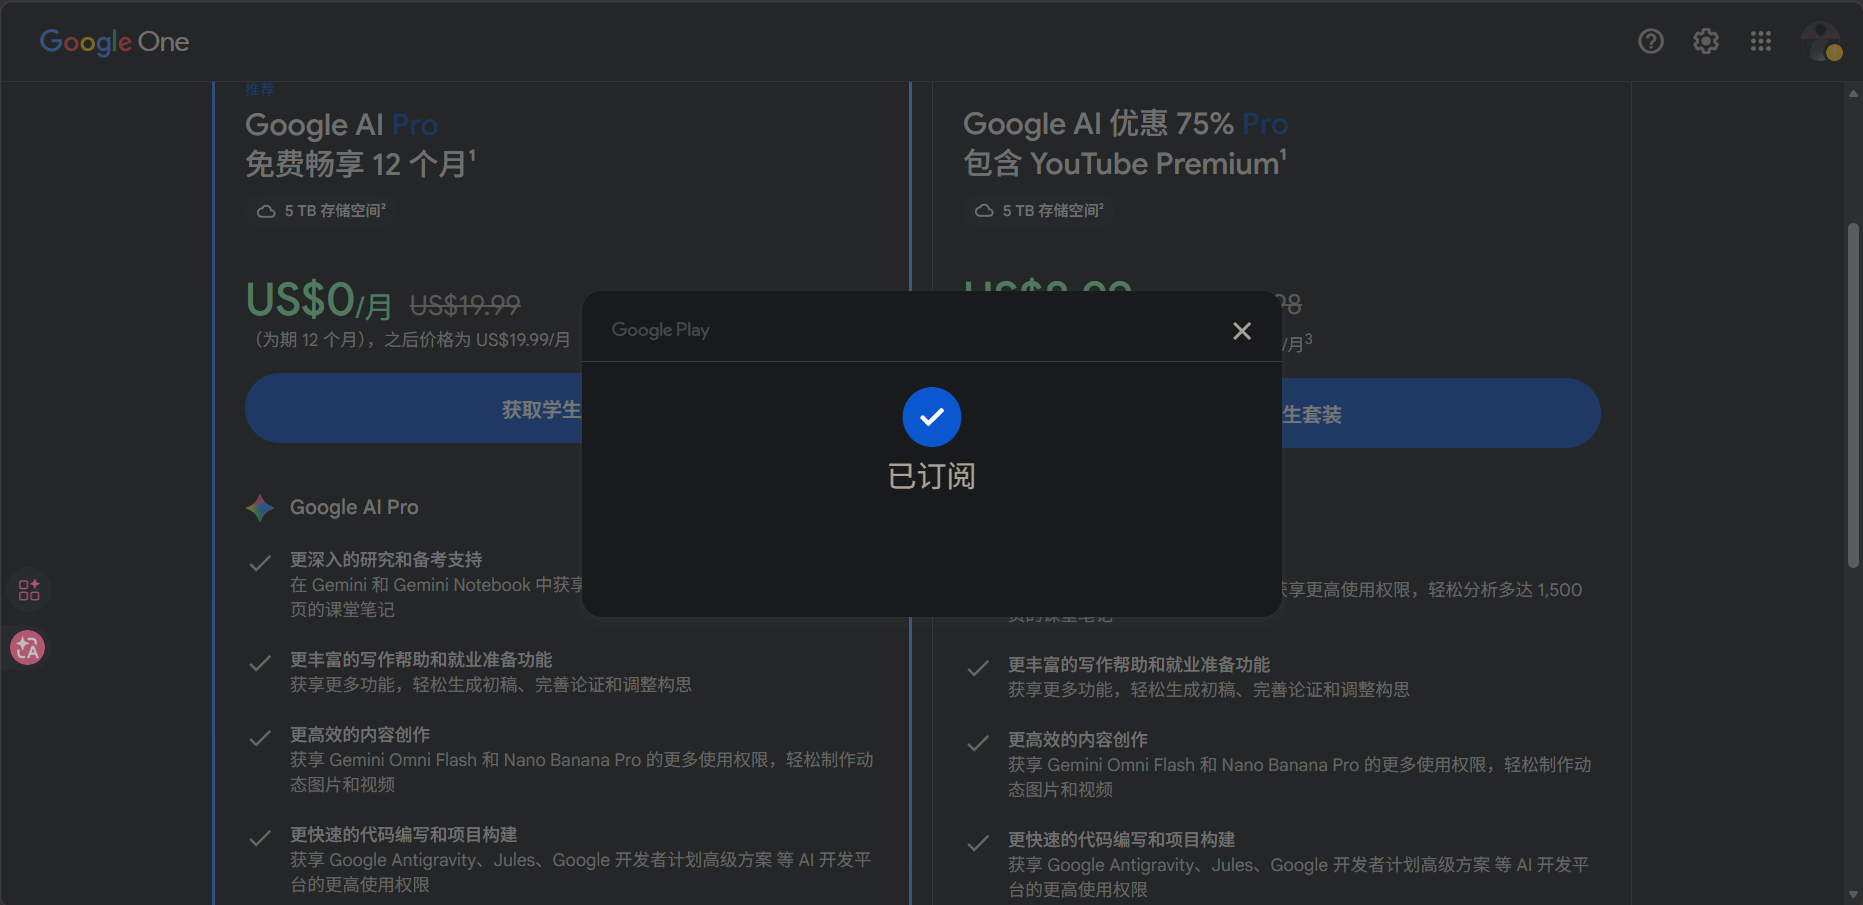Click the 更深入的研究和备考支持 feature title
Image resolution: width=1863 pixels, height=905 pixels.
coord(386,560)
